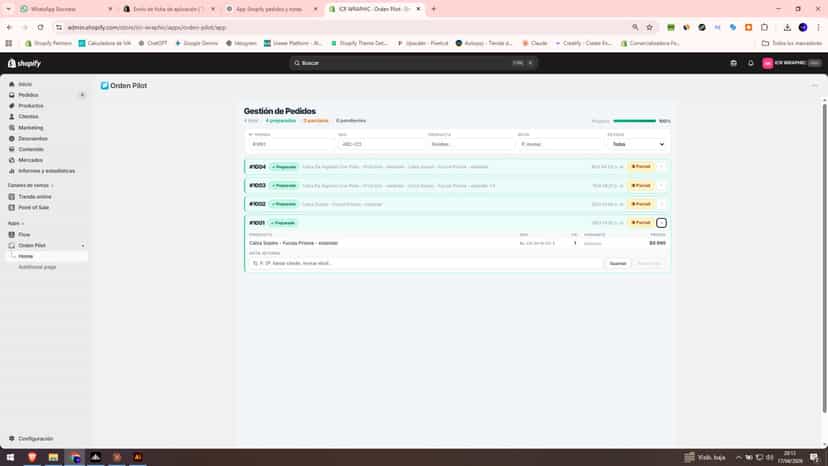Go to Clientes in the sidebar
828x466 pixels.
point(28,117)
